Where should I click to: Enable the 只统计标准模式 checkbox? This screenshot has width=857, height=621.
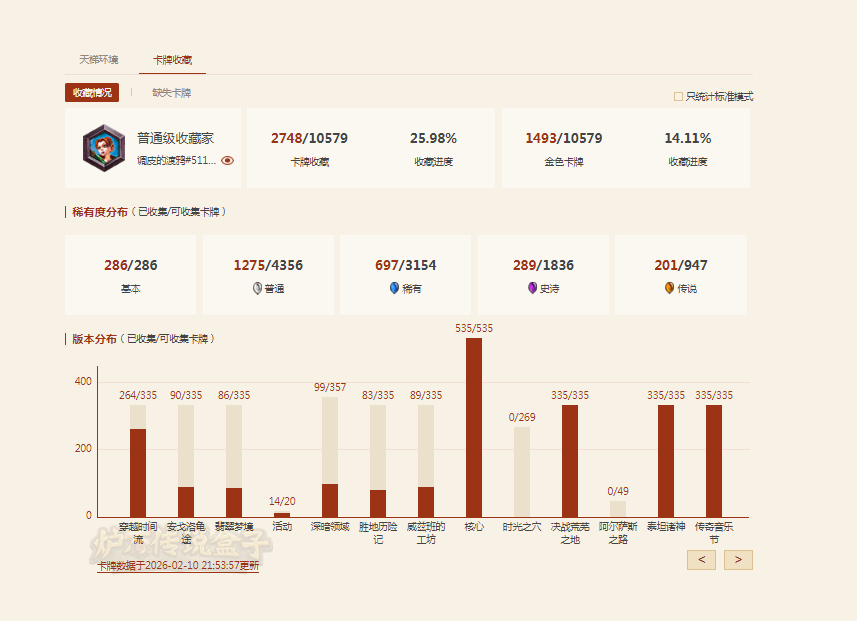coord(679,97)
